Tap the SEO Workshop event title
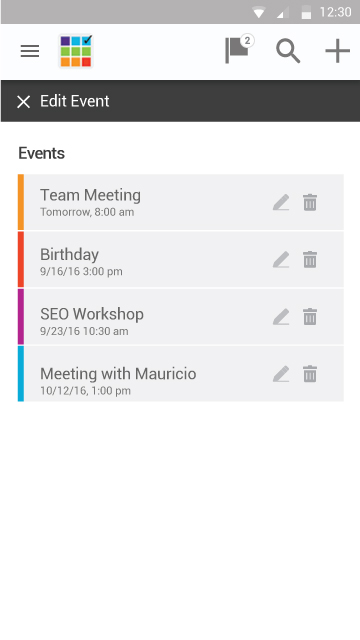The height and width of the screenshot is (640, 360). [x=92, y=314]
